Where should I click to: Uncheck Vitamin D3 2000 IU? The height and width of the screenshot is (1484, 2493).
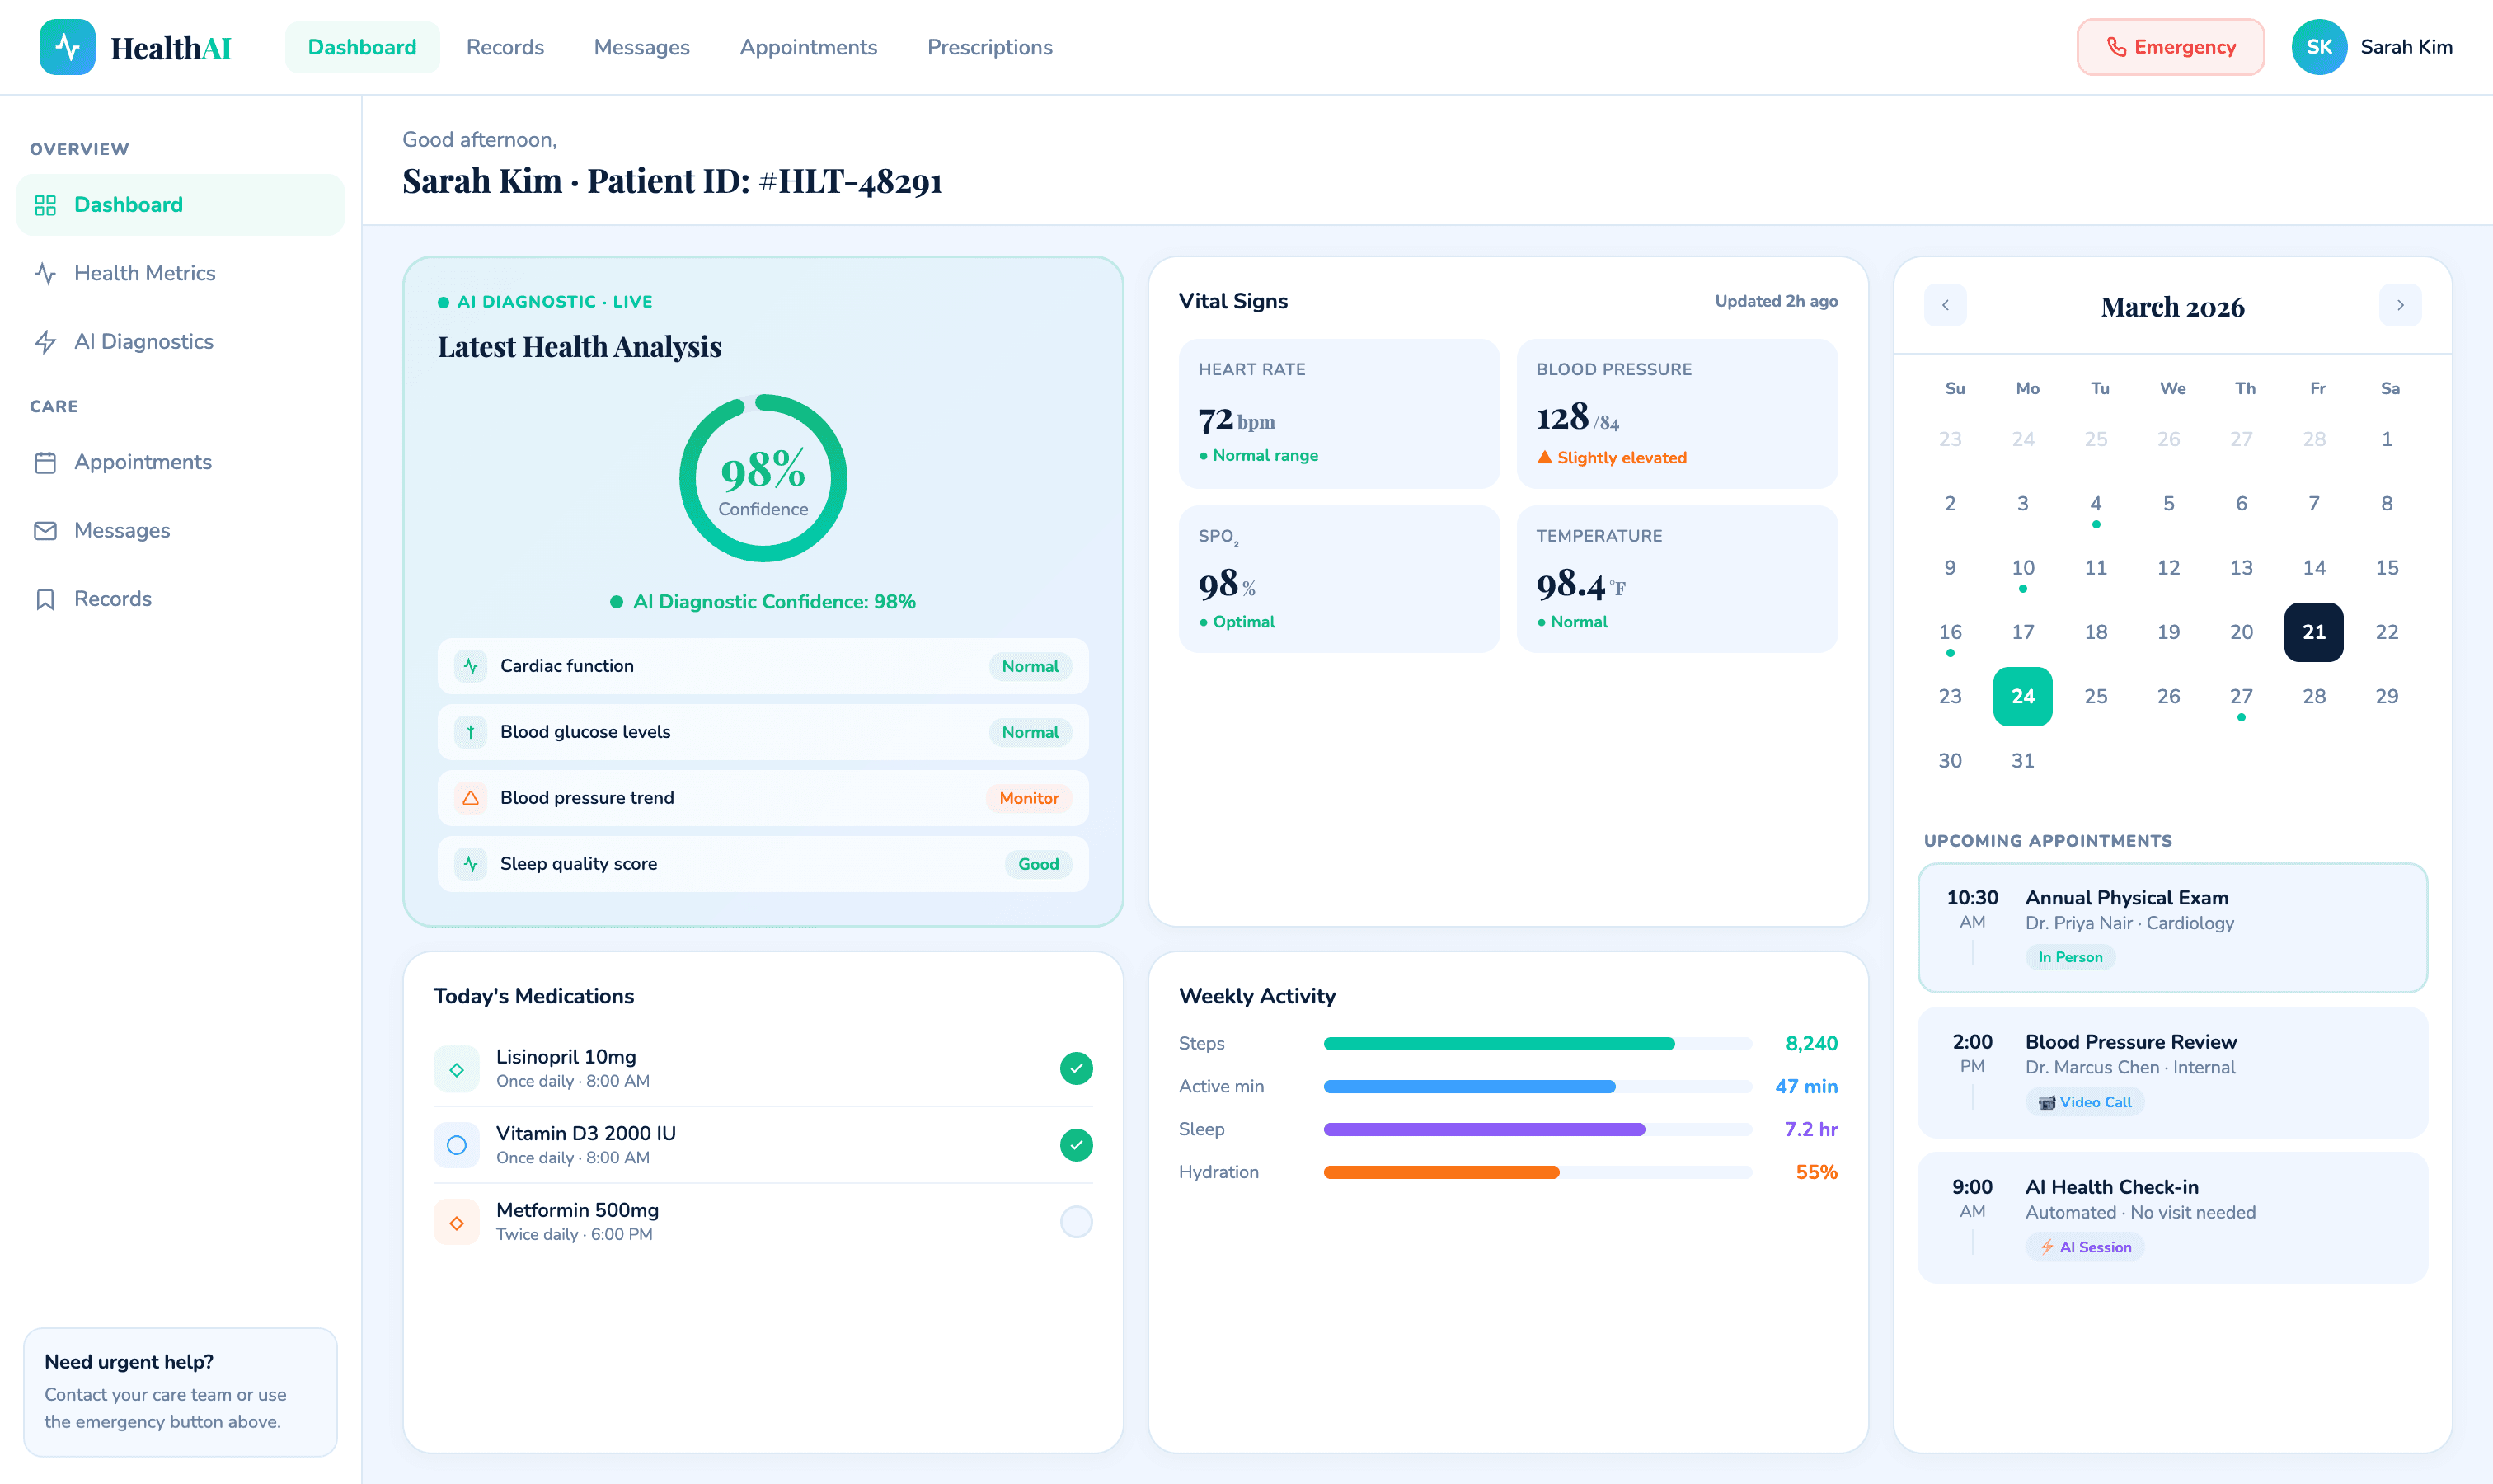pos(1076,1144)
